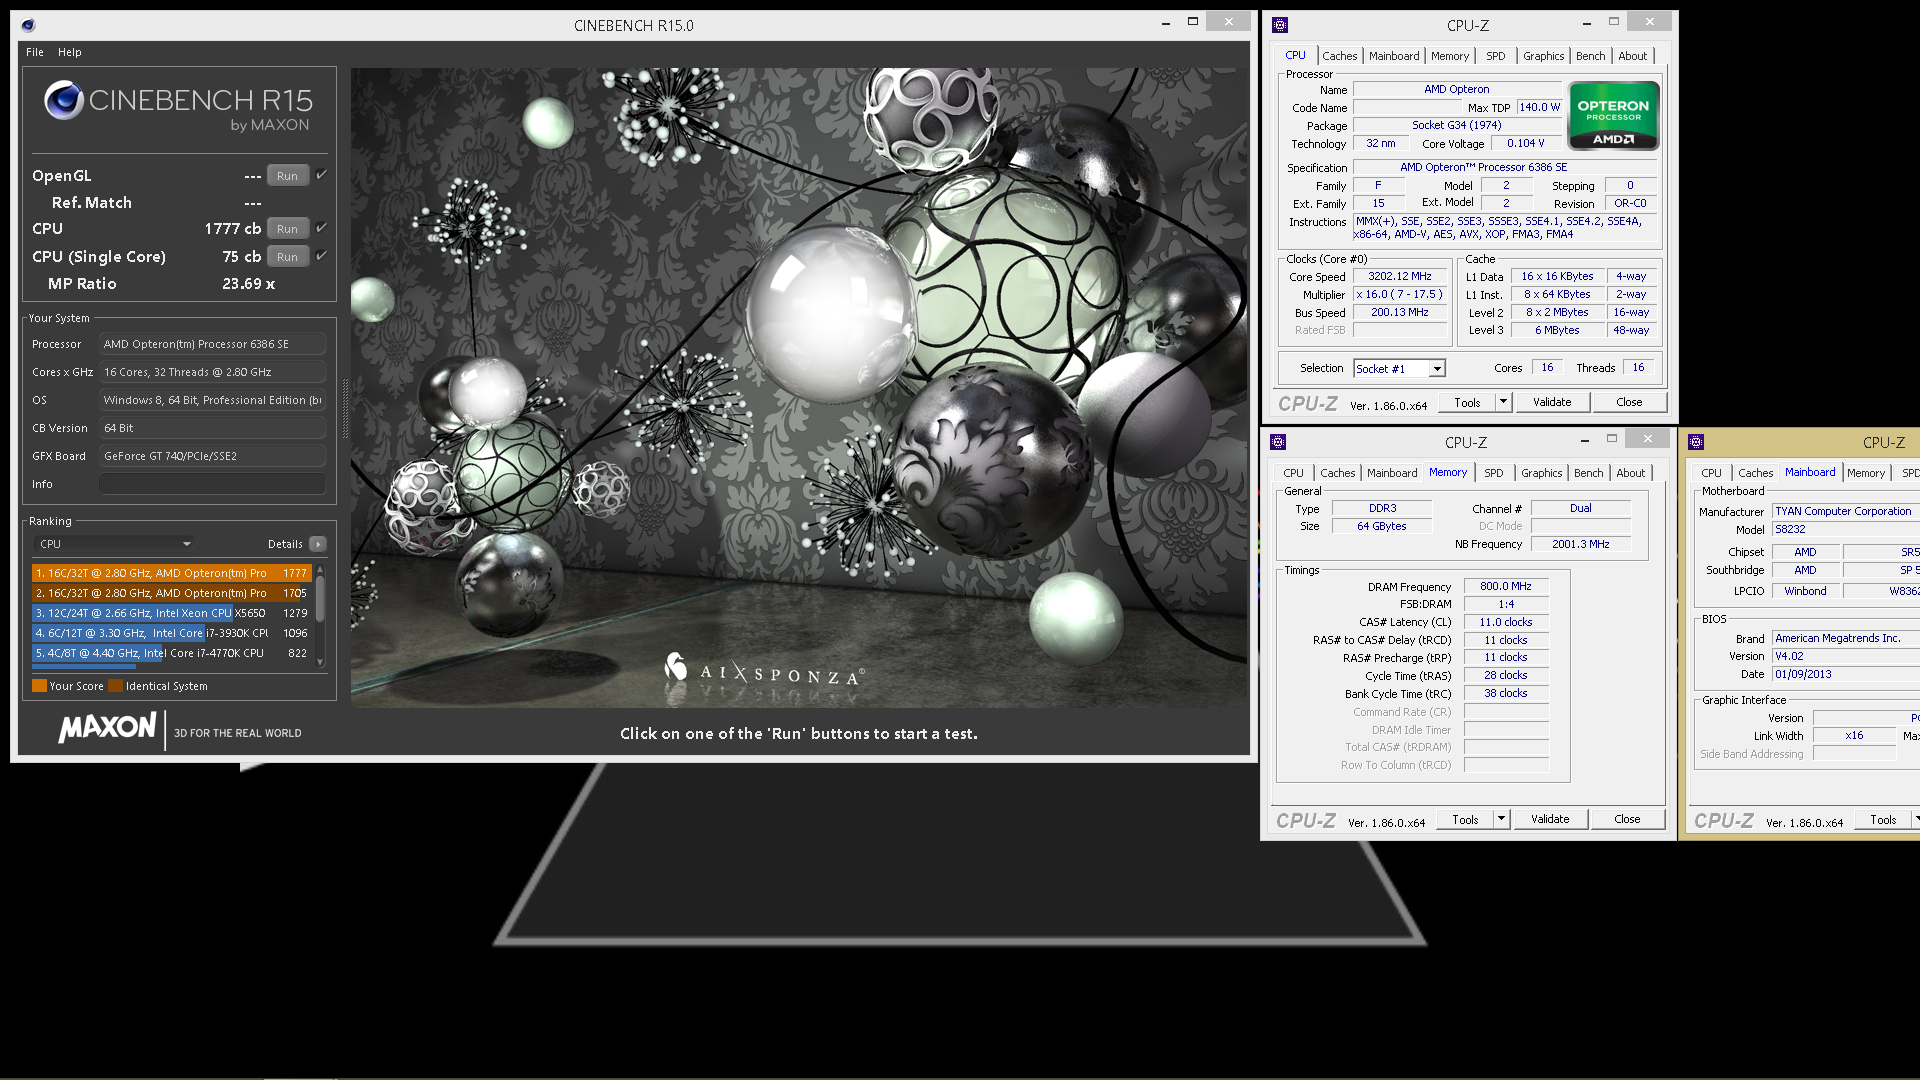
Task: Click the CPU-Z icon in Memory window title bar
Action: 1278,442
